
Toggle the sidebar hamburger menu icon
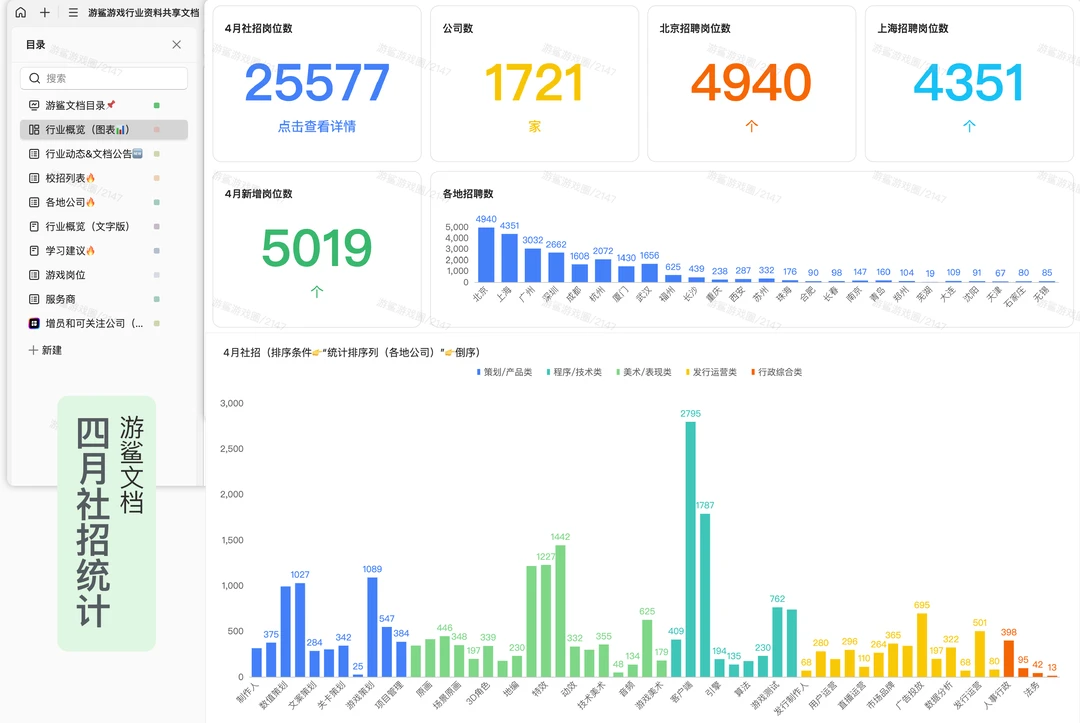[x=73, y=12]
